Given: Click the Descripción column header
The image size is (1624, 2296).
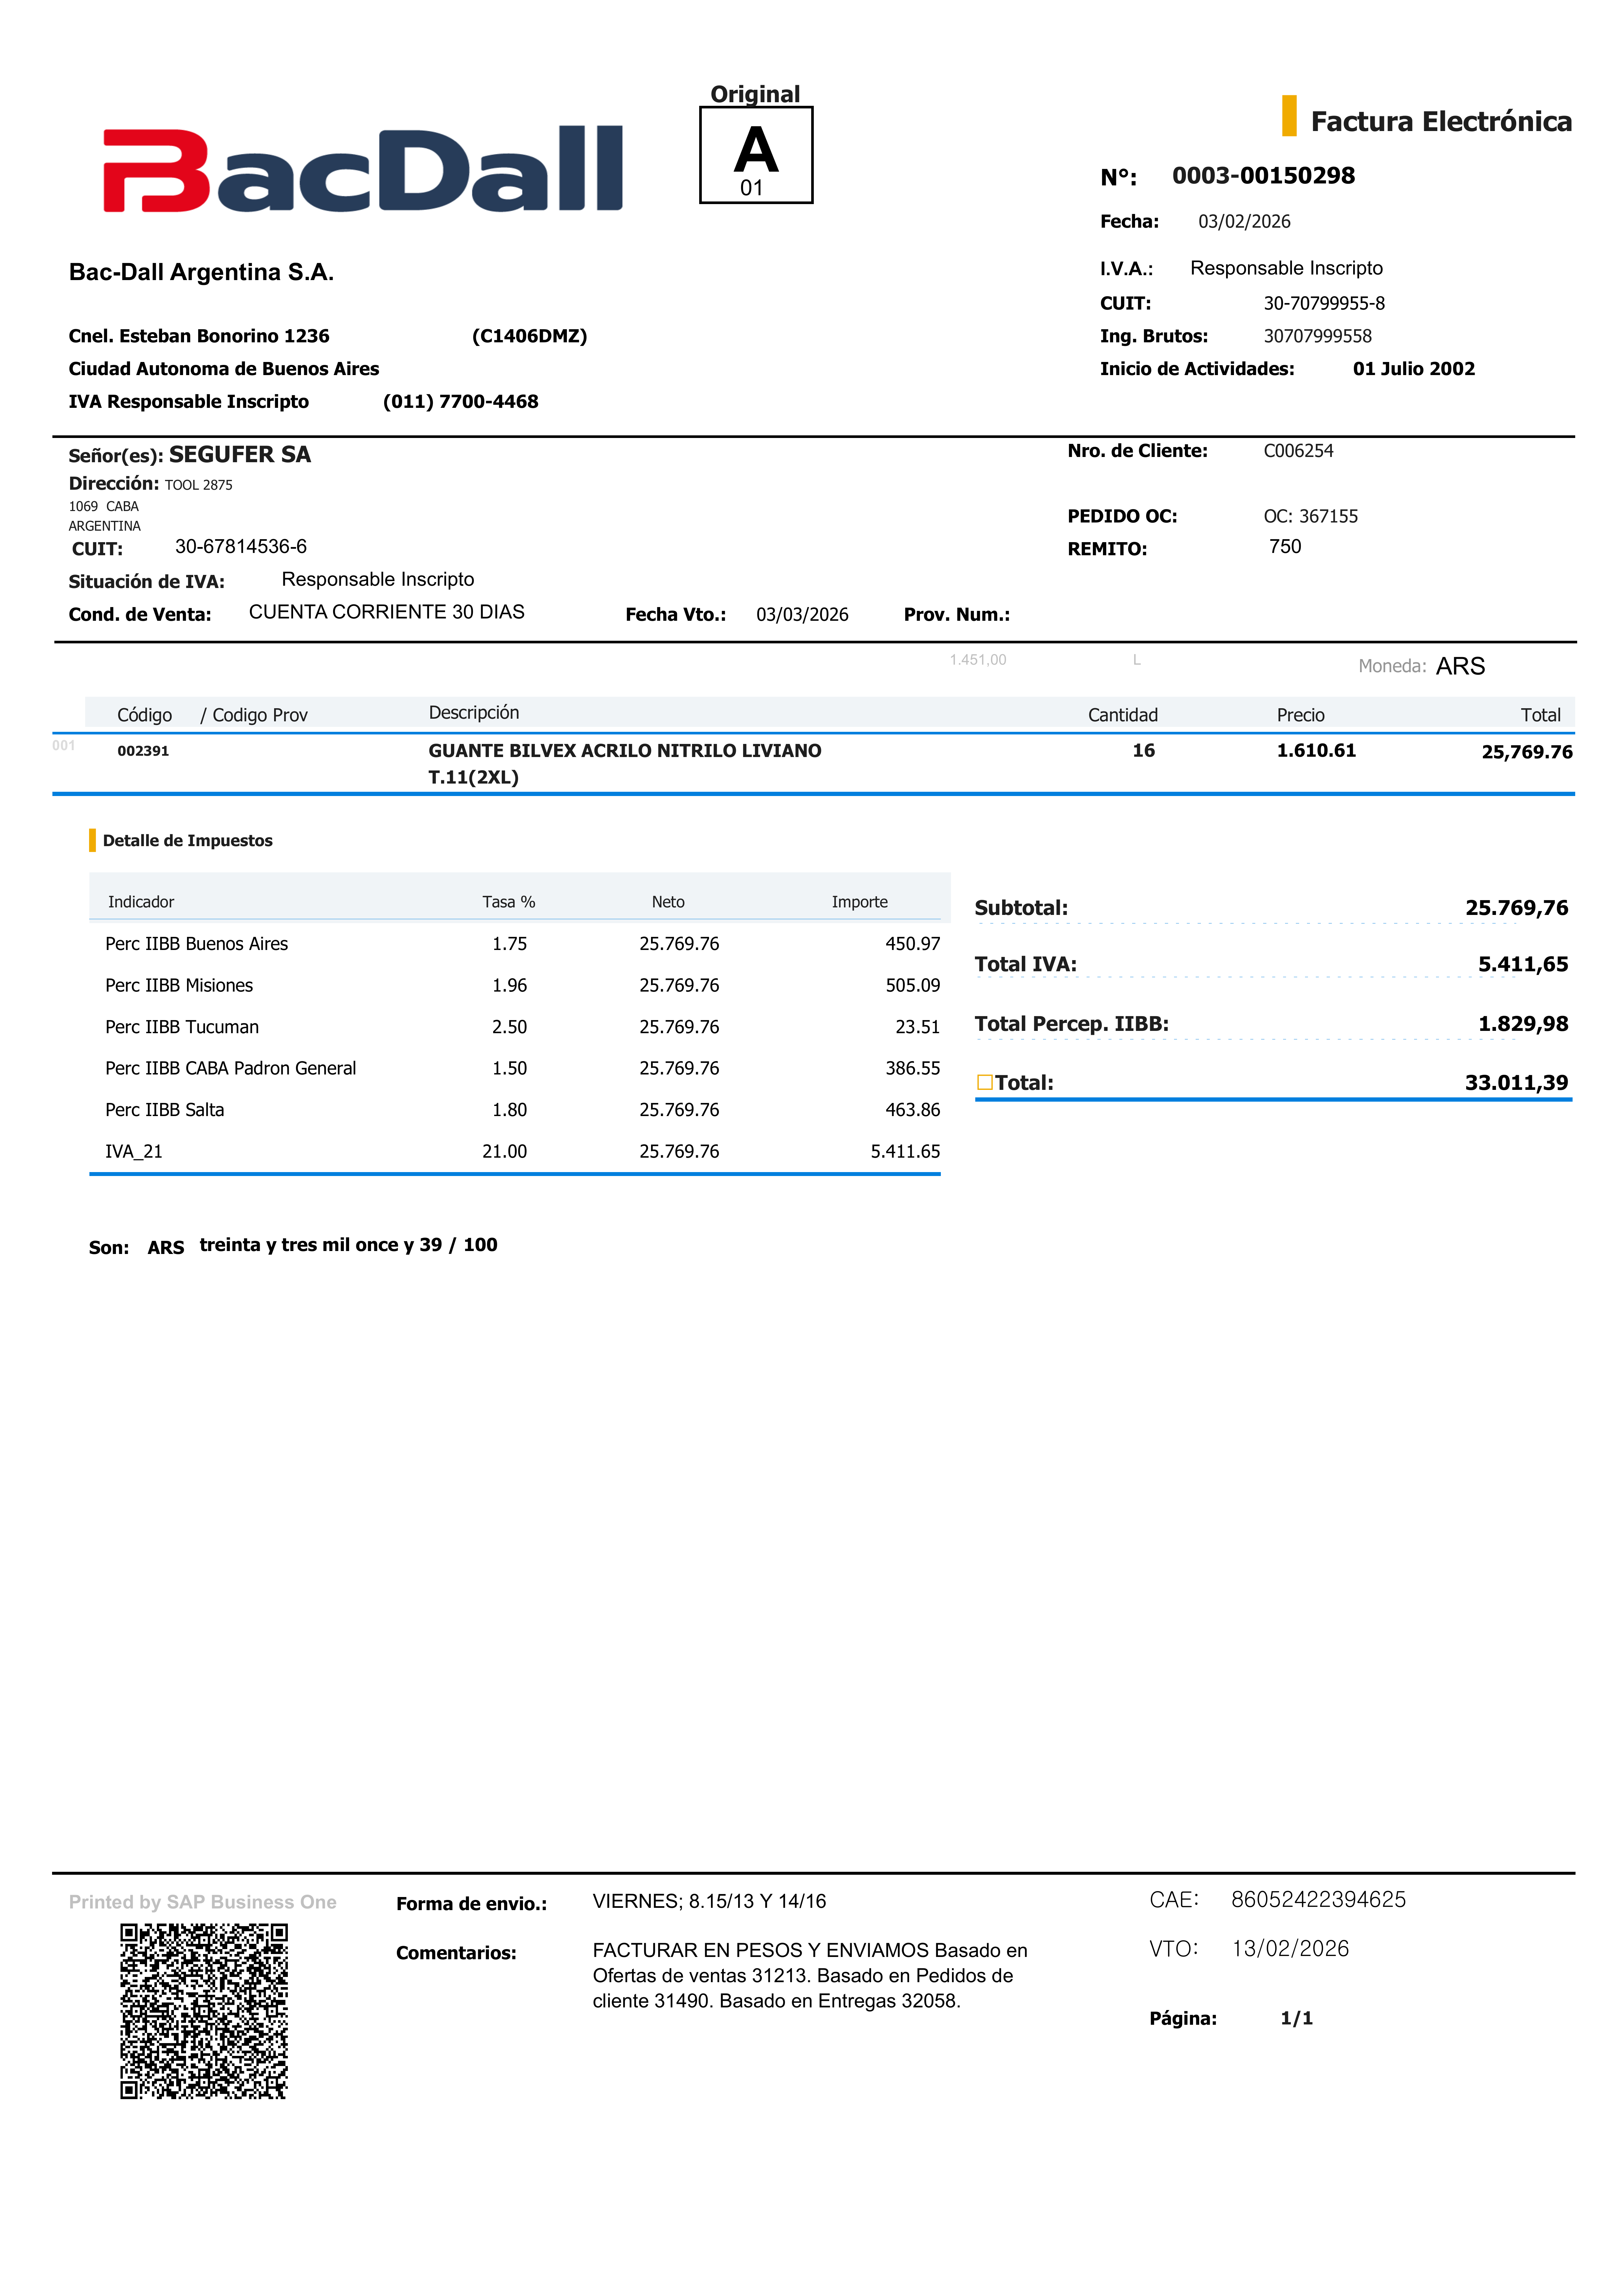Looking at the screenshot, I should pos(474,713).
